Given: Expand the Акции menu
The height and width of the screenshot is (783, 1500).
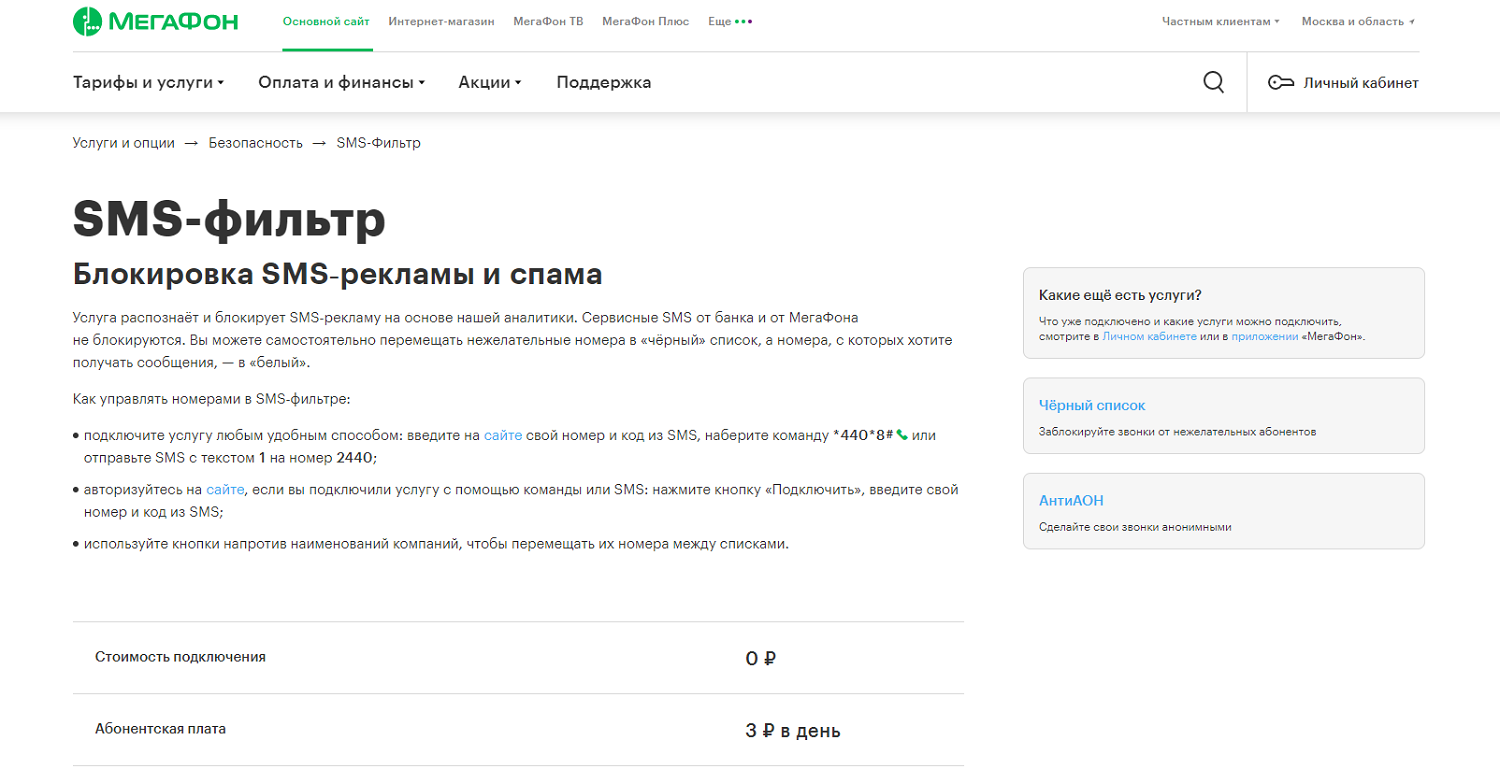Looking at the screenshot, I should 490,83.
